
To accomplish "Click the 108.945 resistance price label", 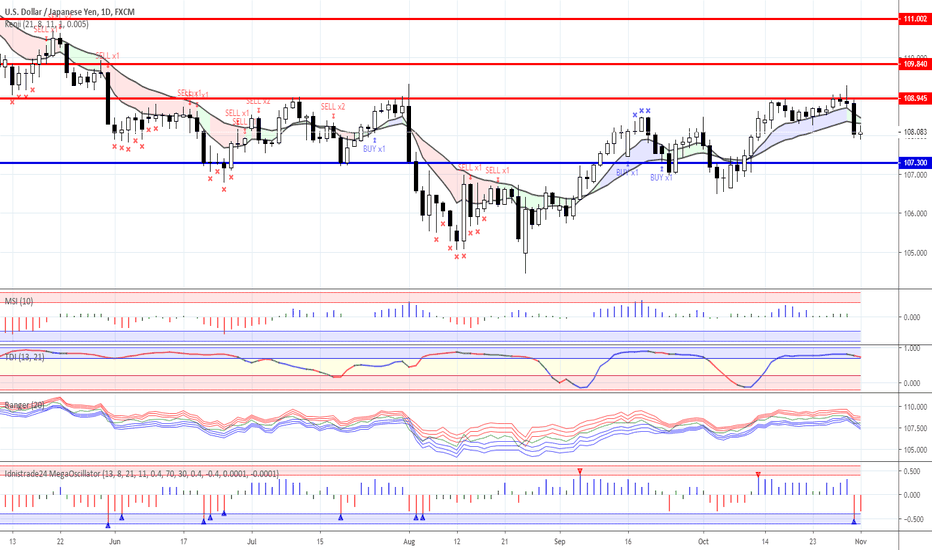I will point(915,98).
